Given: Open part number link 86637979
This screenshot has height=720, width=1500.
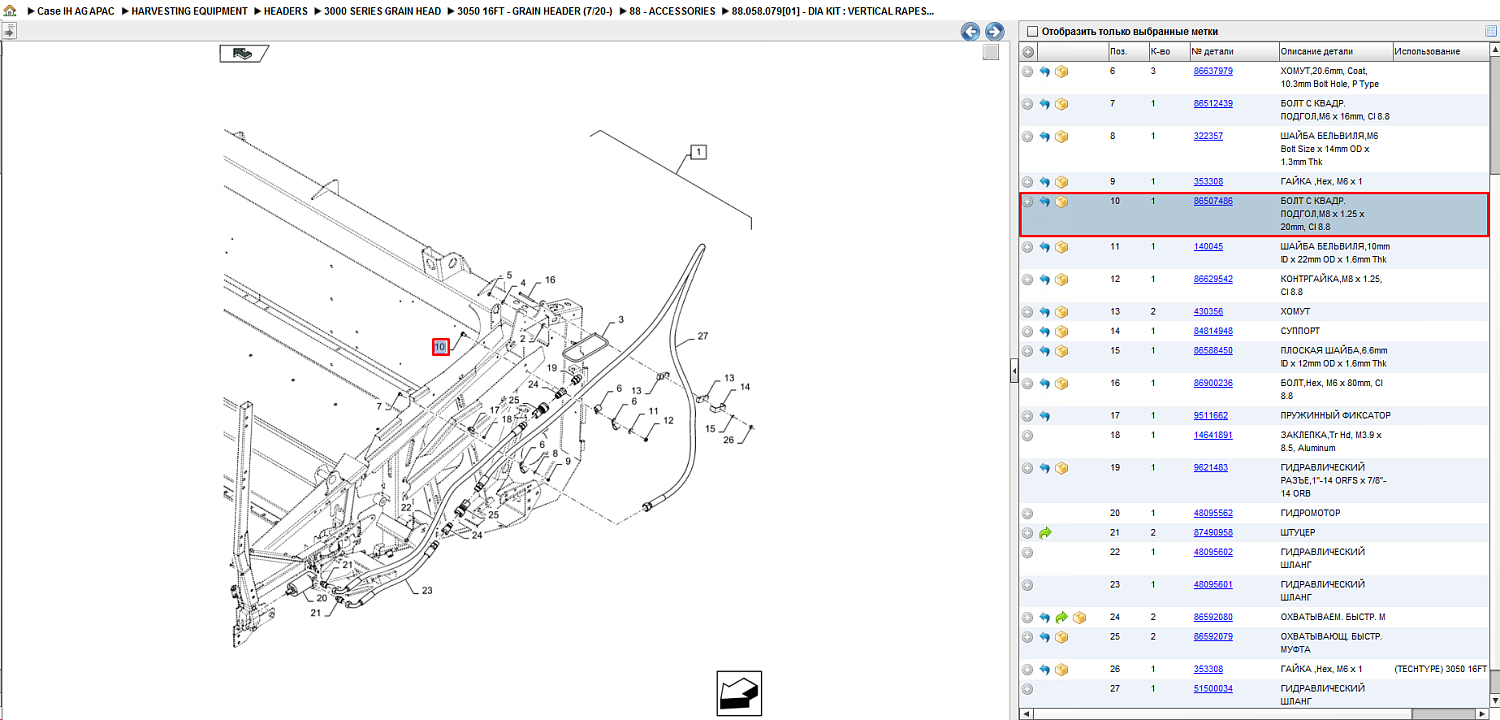Looking at the screenshot, I should [x=1213, y=72].
